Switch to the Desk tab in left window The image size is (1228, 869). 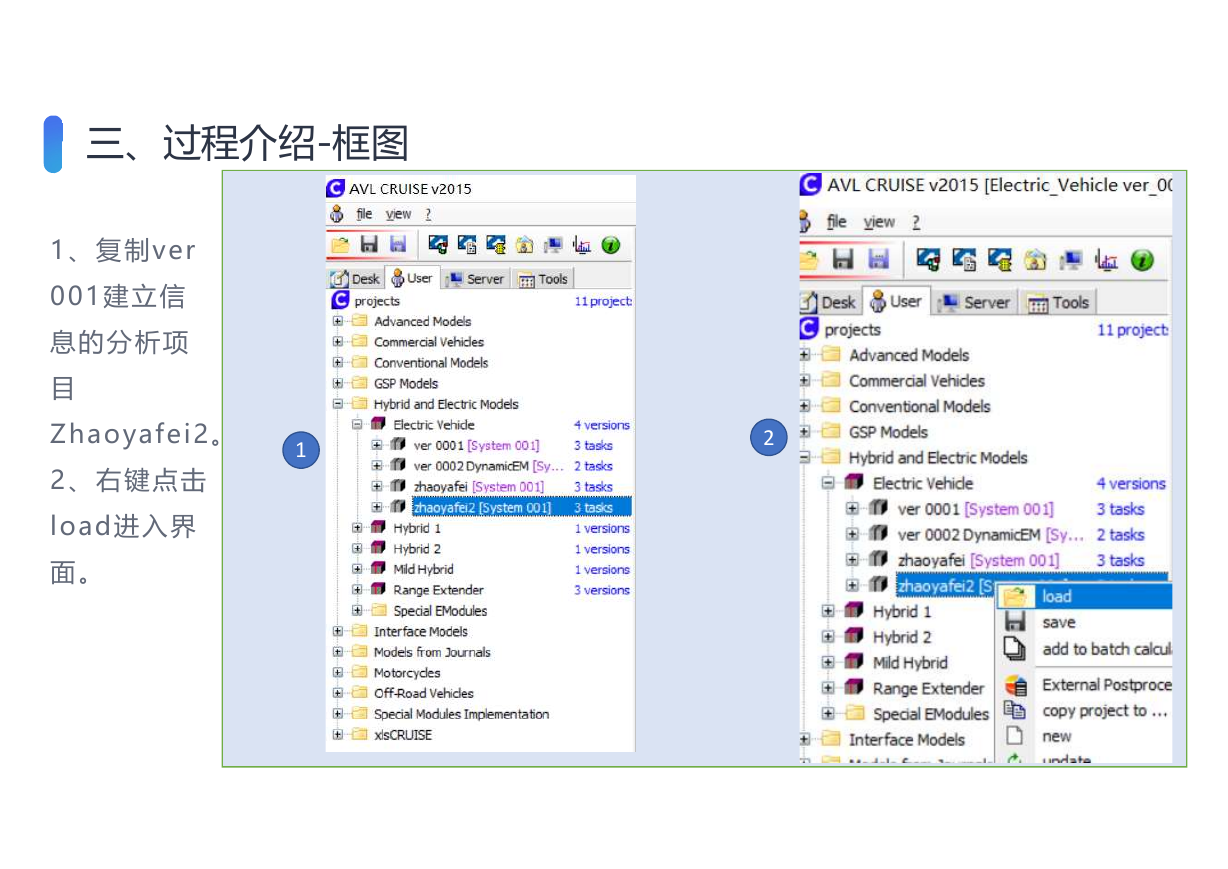(x=355, y=279)
